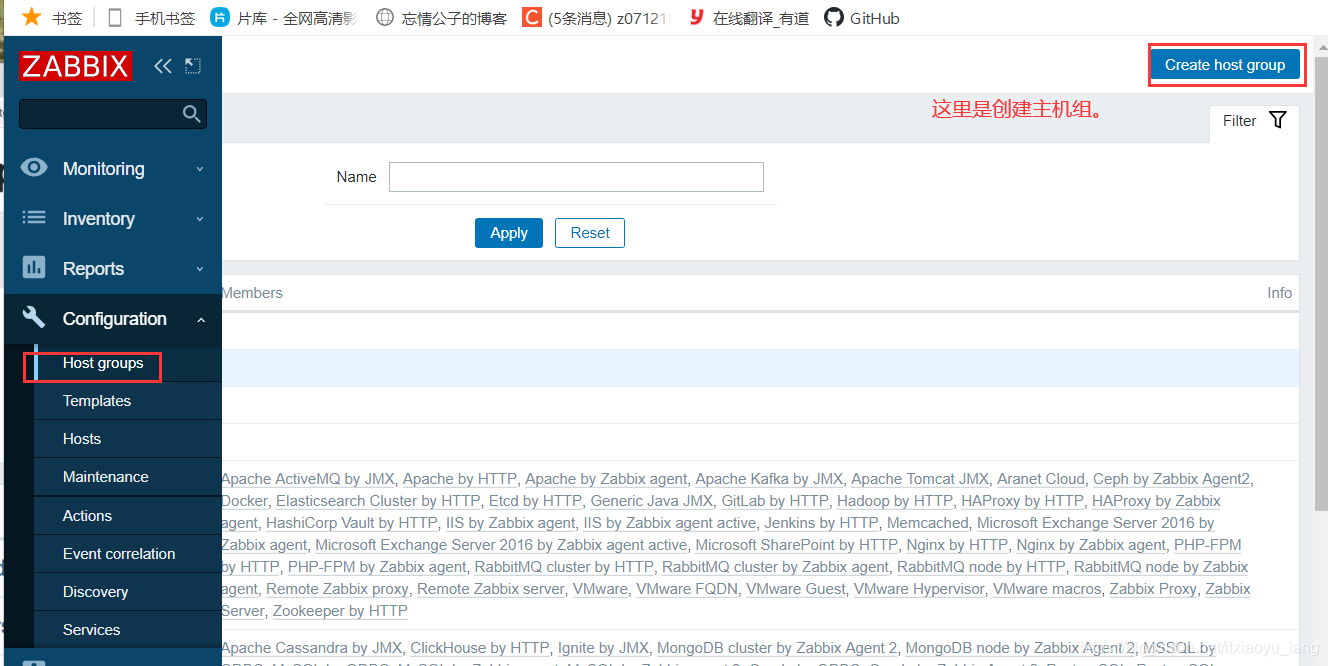
Task: Open the GitHub bookmark icon
Action: coord(833,17)
